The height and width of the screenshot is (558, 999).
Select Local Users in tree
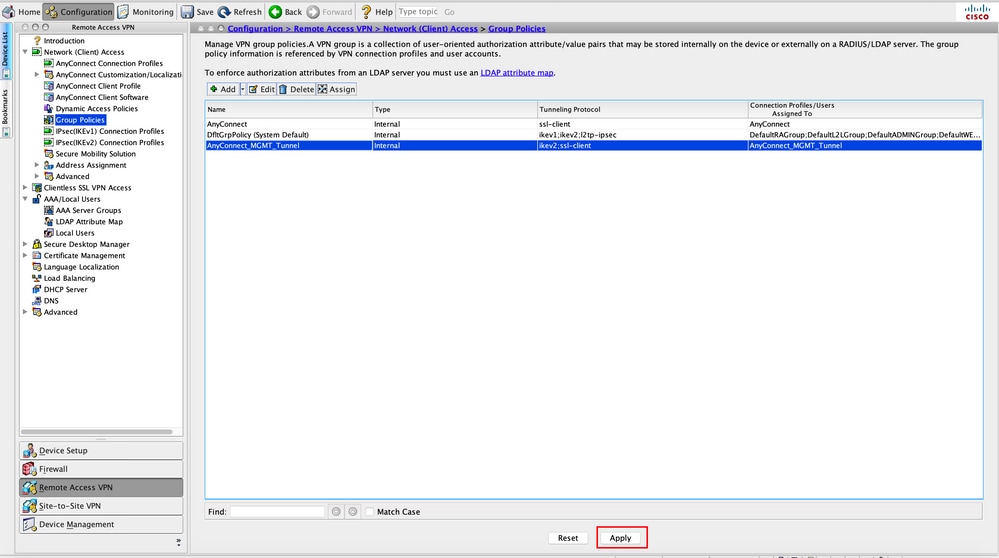point(75,233)
